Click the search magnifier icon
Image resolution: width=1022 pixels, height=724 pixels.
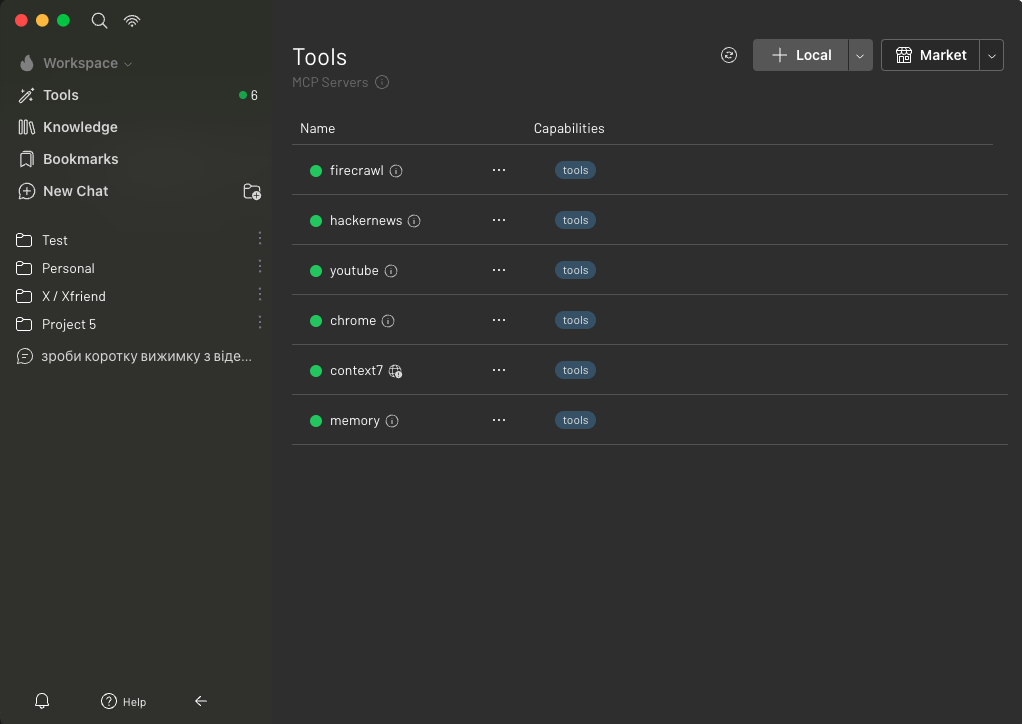pos(99,20)
